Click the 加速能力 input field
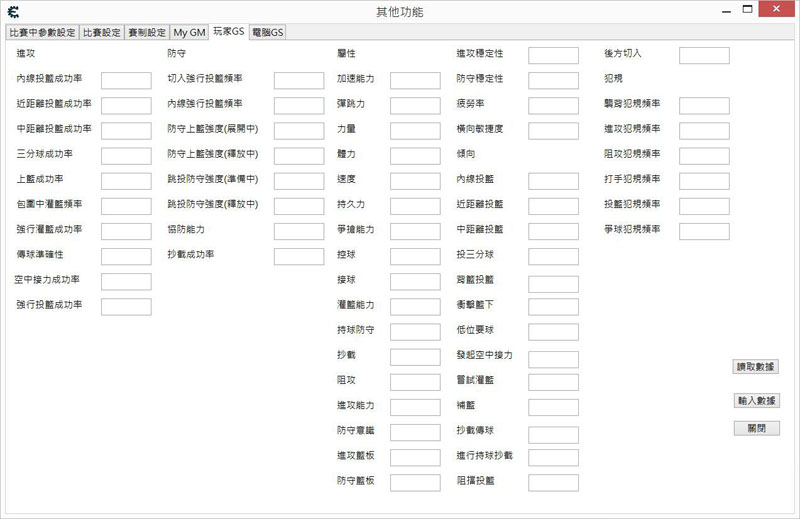Image resolution: width=800 pixels, height=519 pixels. tap(414, 80)
